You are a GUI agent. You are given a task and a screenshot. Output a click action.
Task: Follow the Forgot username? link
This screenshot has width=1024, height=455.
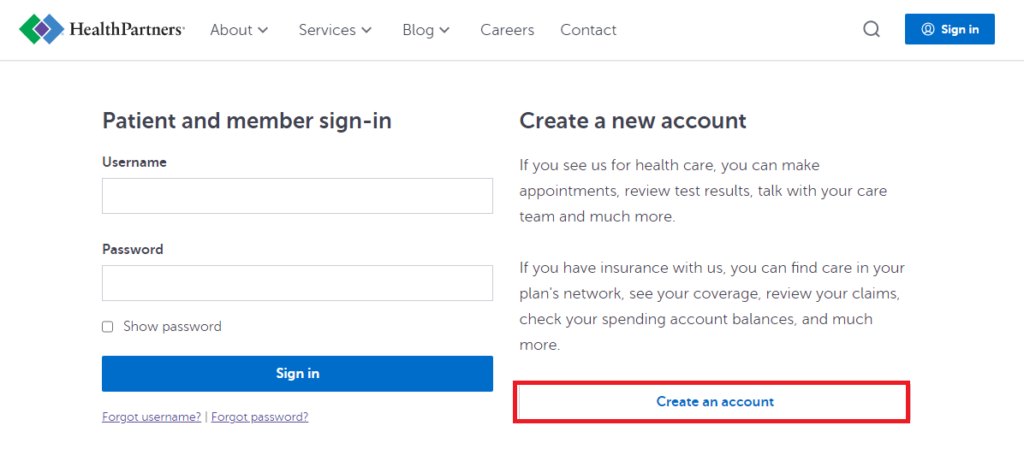click(152, 416)
